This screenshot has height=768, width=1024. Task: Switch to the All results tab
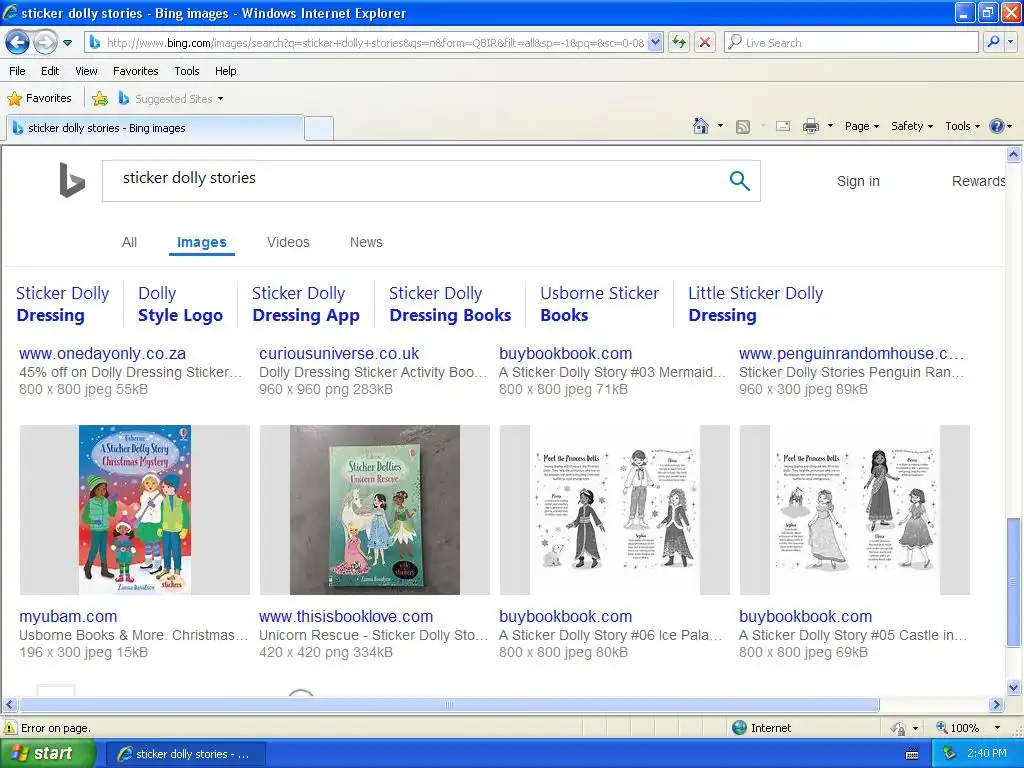point(129,242)
